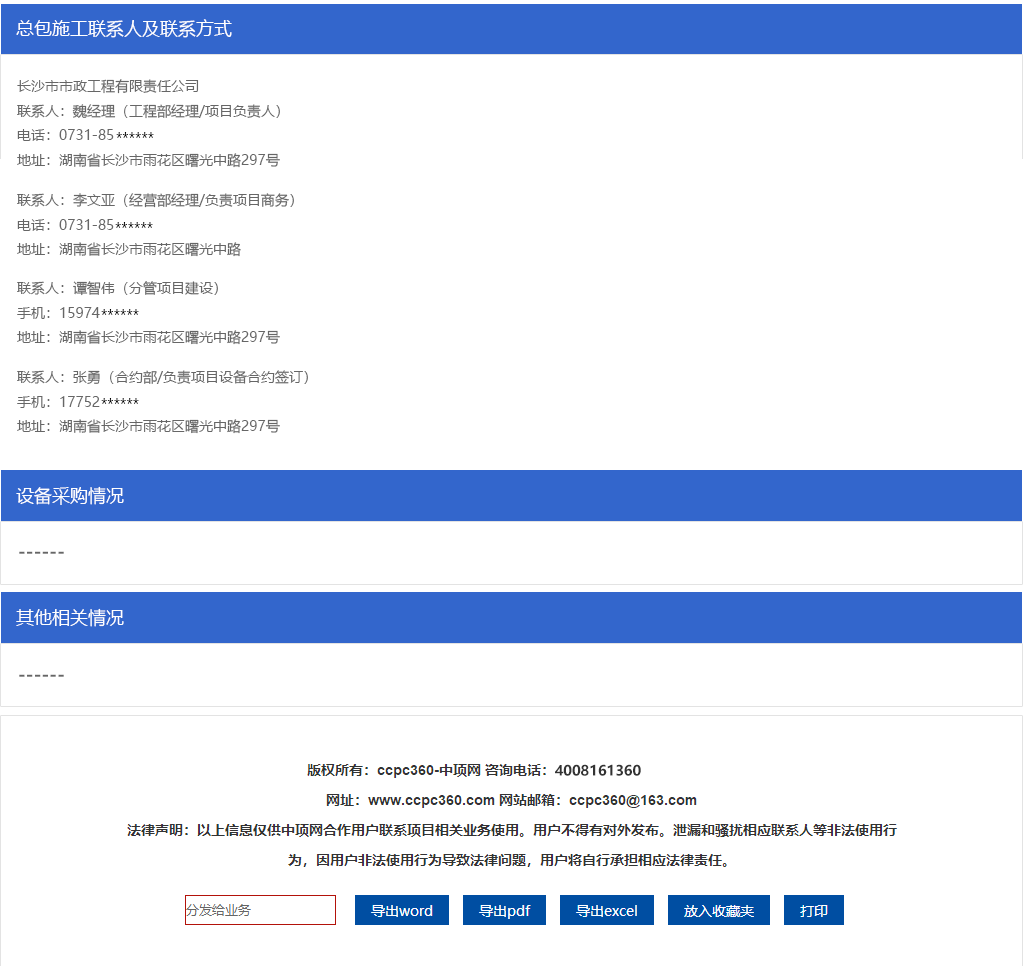Open website address www.ccpc360.com in footer
This screenshot has height=966, width=1023.
point(431,800)
